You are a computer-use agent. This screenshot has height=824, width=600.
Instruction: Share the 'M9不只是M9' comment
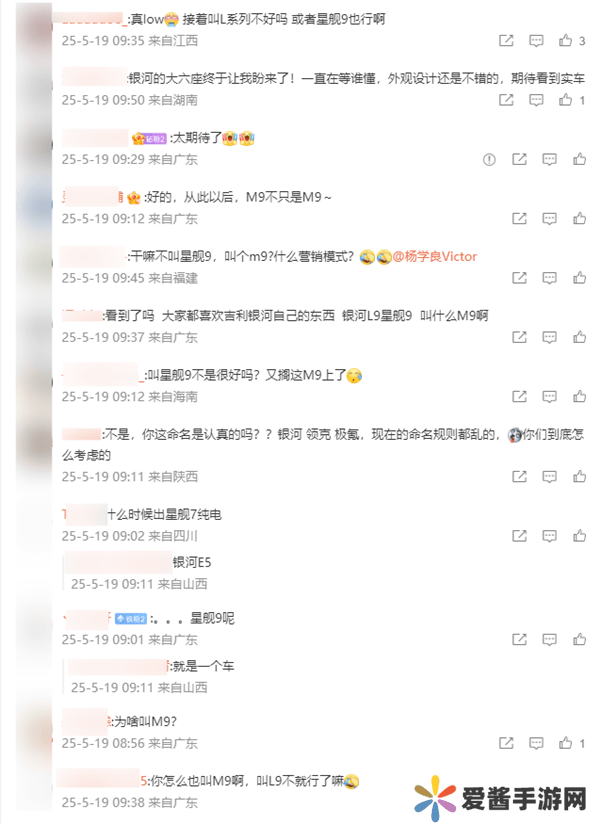[519, 218]
